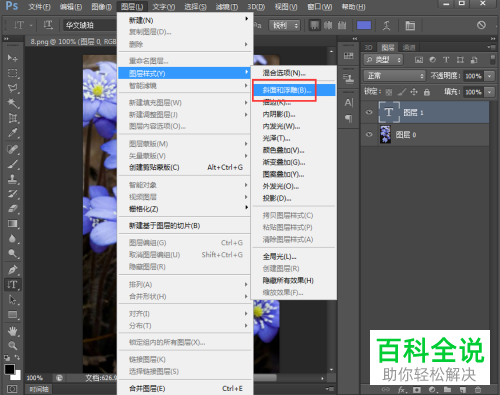
Task: Toggle the text layer filter T icon
Action: click(x=446, y=60)
